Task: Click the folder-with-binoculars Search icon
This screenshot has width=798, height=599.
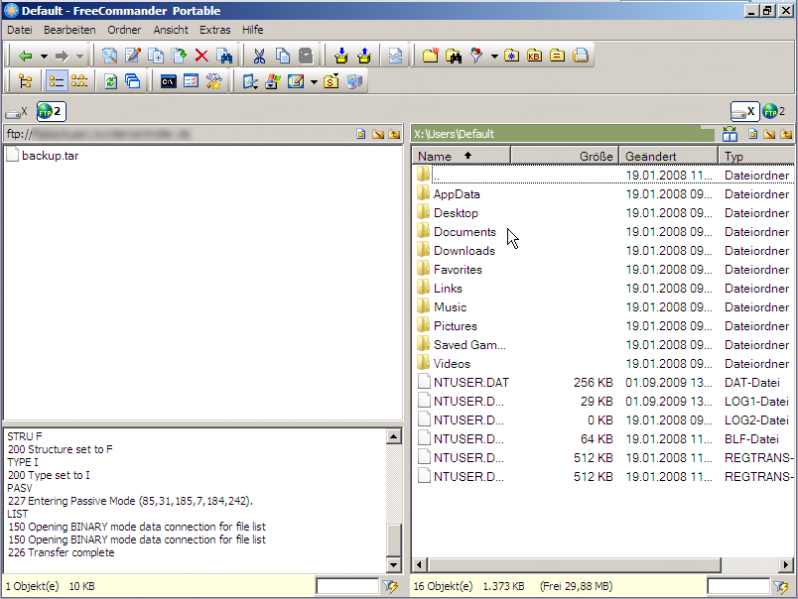Action: pos(453,55)
